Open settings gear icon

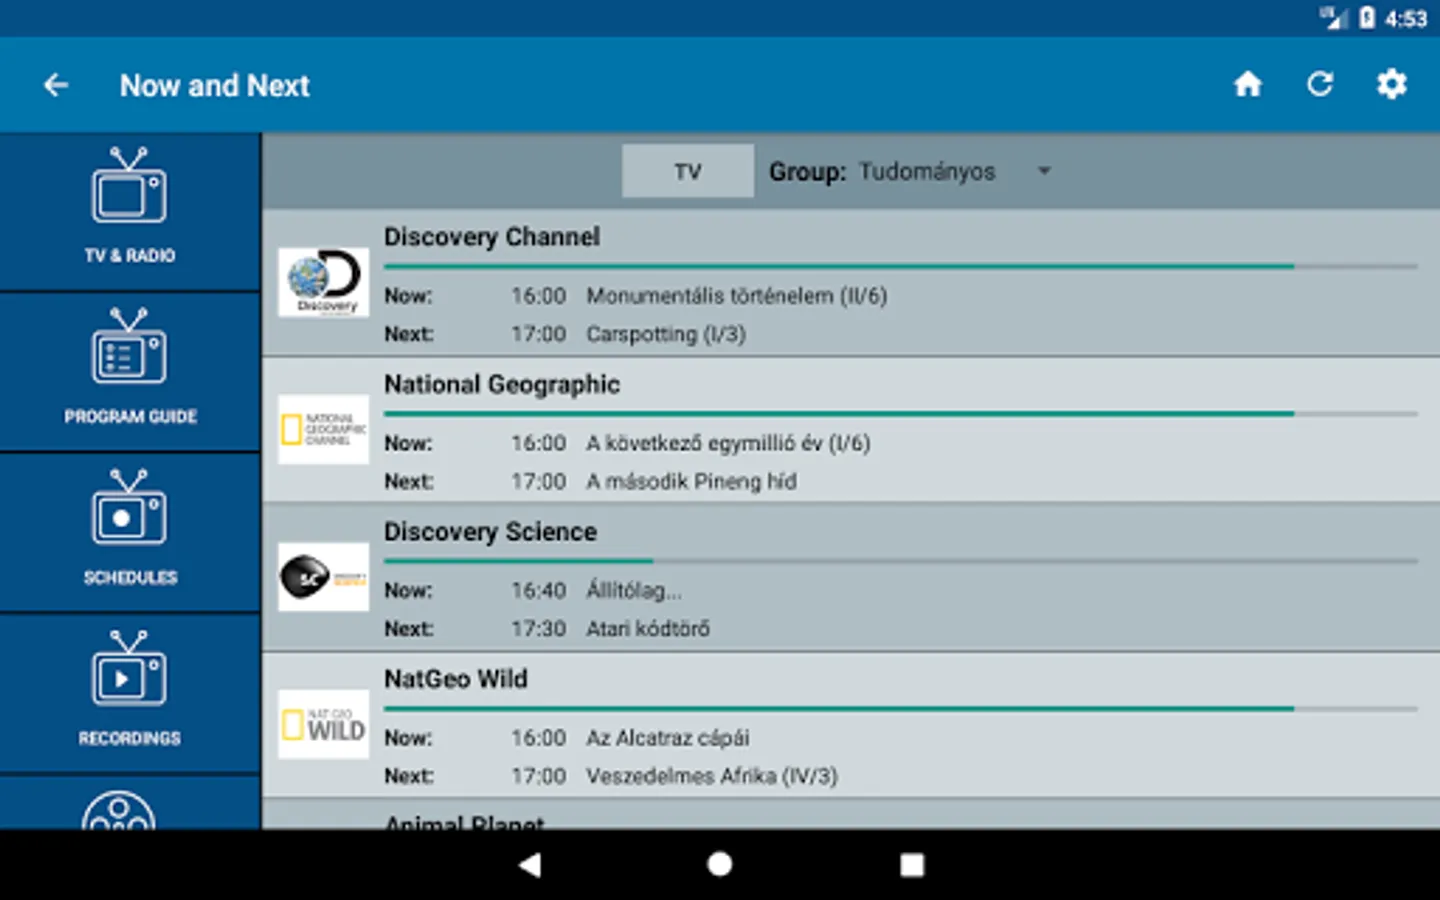click(x=1392, y=84)
